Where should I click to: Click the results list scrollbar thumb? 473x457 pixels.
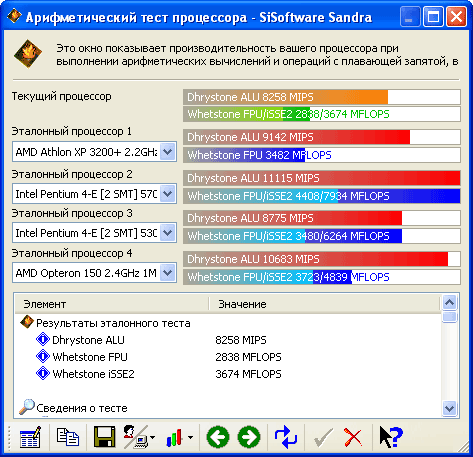(x=450, y=317)
